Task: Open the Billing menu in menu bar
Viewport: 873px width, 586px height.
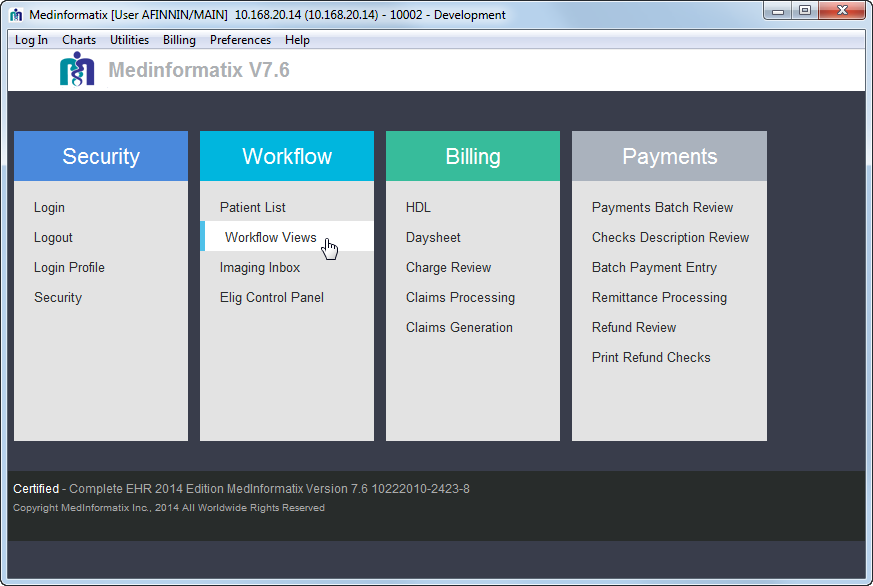Action: [179, 40]
